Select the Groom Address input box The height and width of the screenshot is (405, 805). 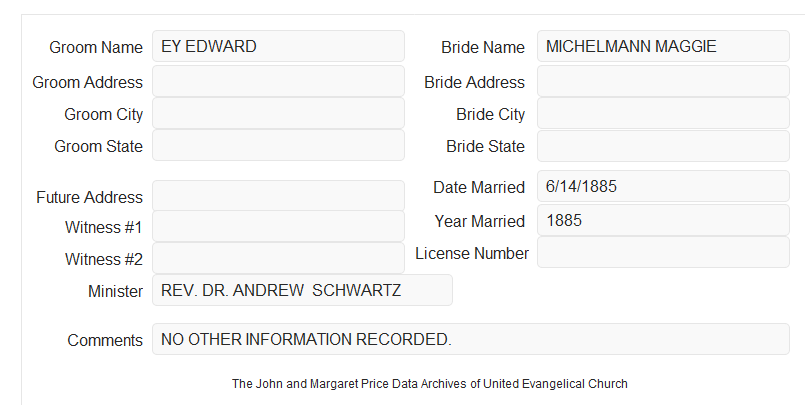tap(278, 81)
